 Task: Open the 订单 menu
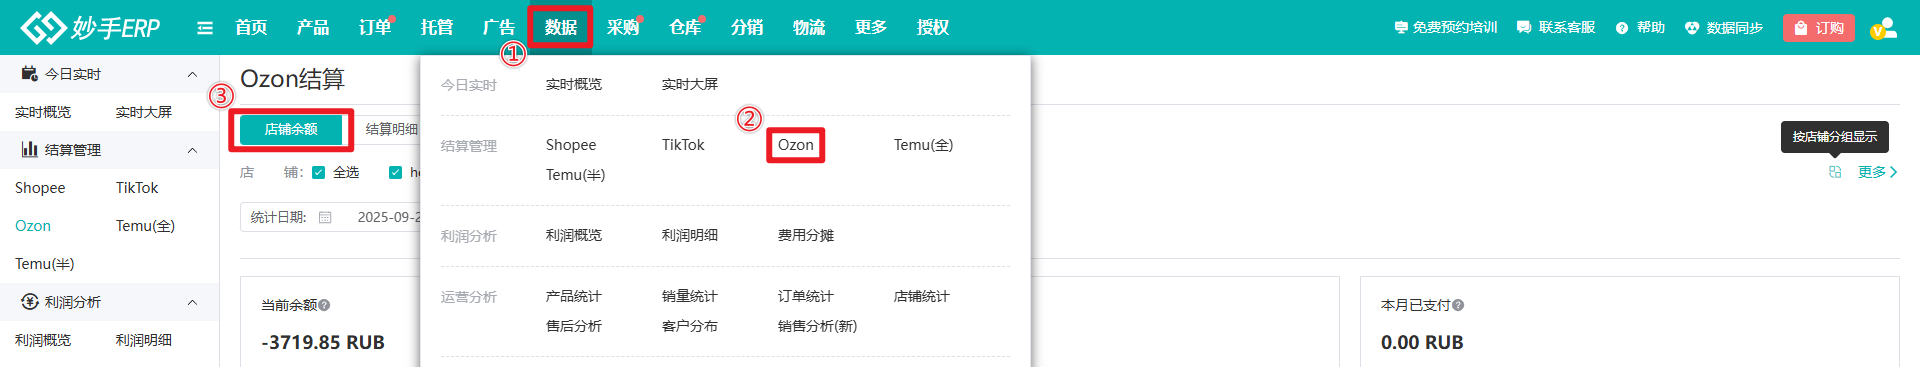click(x=375, y=27)
